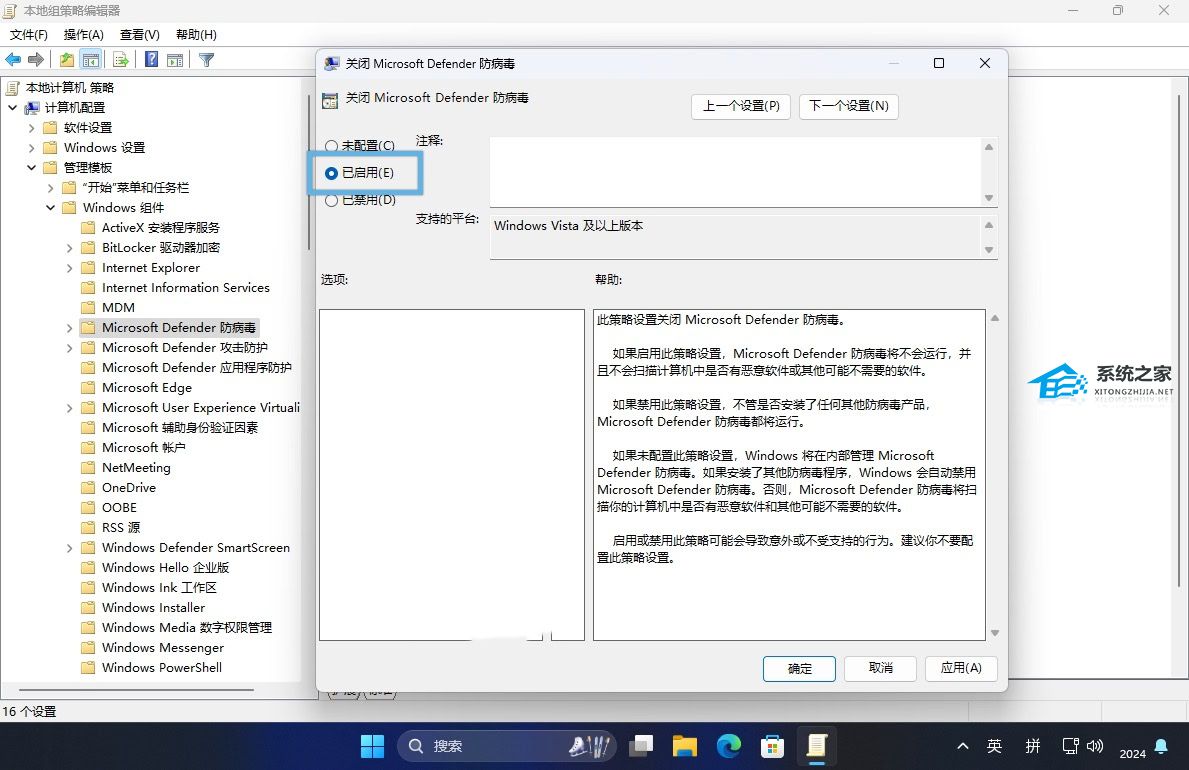
Task: Open Task View on the taskbar
Action: click(641, 746)
